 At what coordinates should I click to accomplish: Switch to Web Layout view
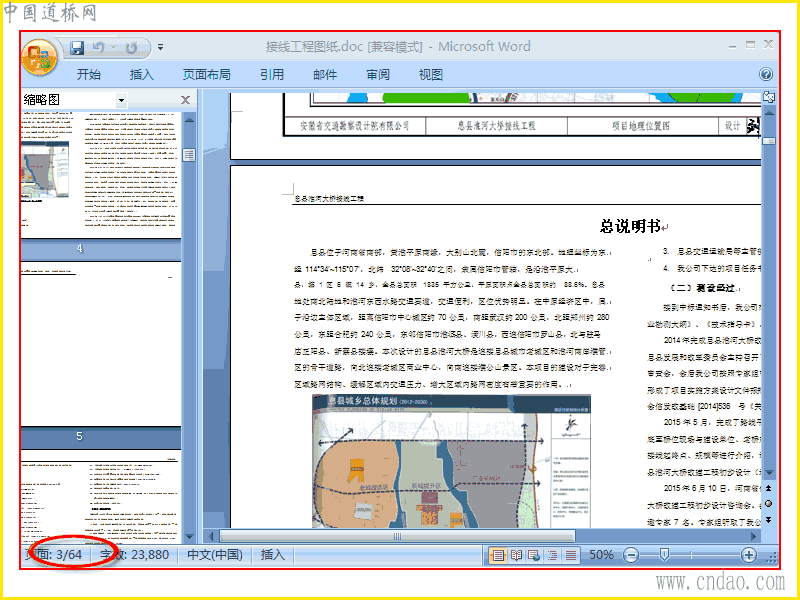pos(534,555)
